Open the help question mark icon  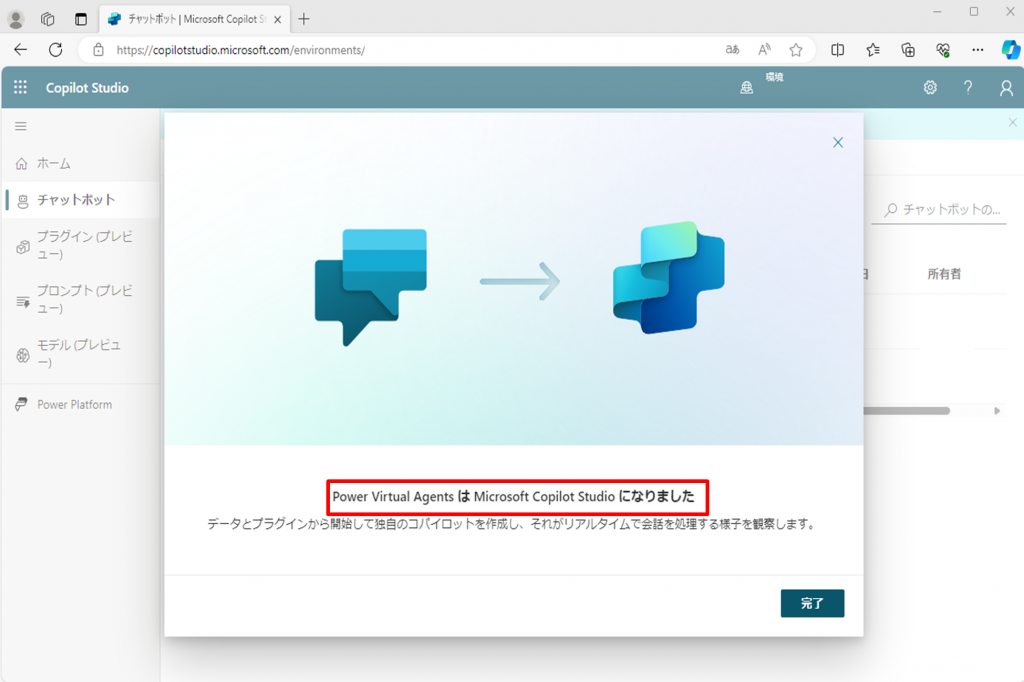click(968, 88)
